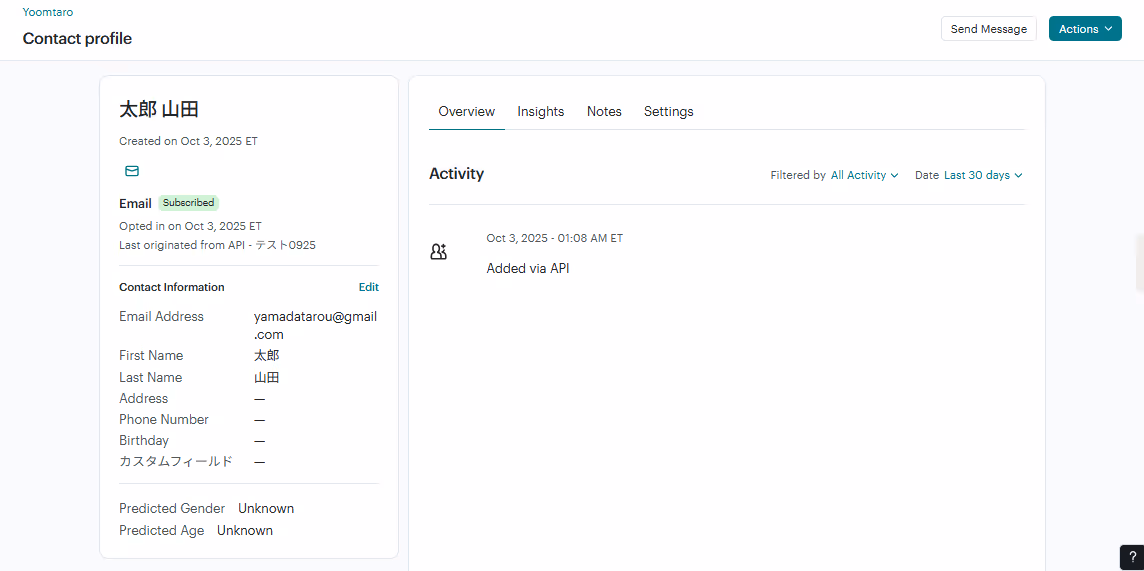Click the カスタムフィールド label
The width and height of the screenshot is (1144, 571).
tap(176, 462)
